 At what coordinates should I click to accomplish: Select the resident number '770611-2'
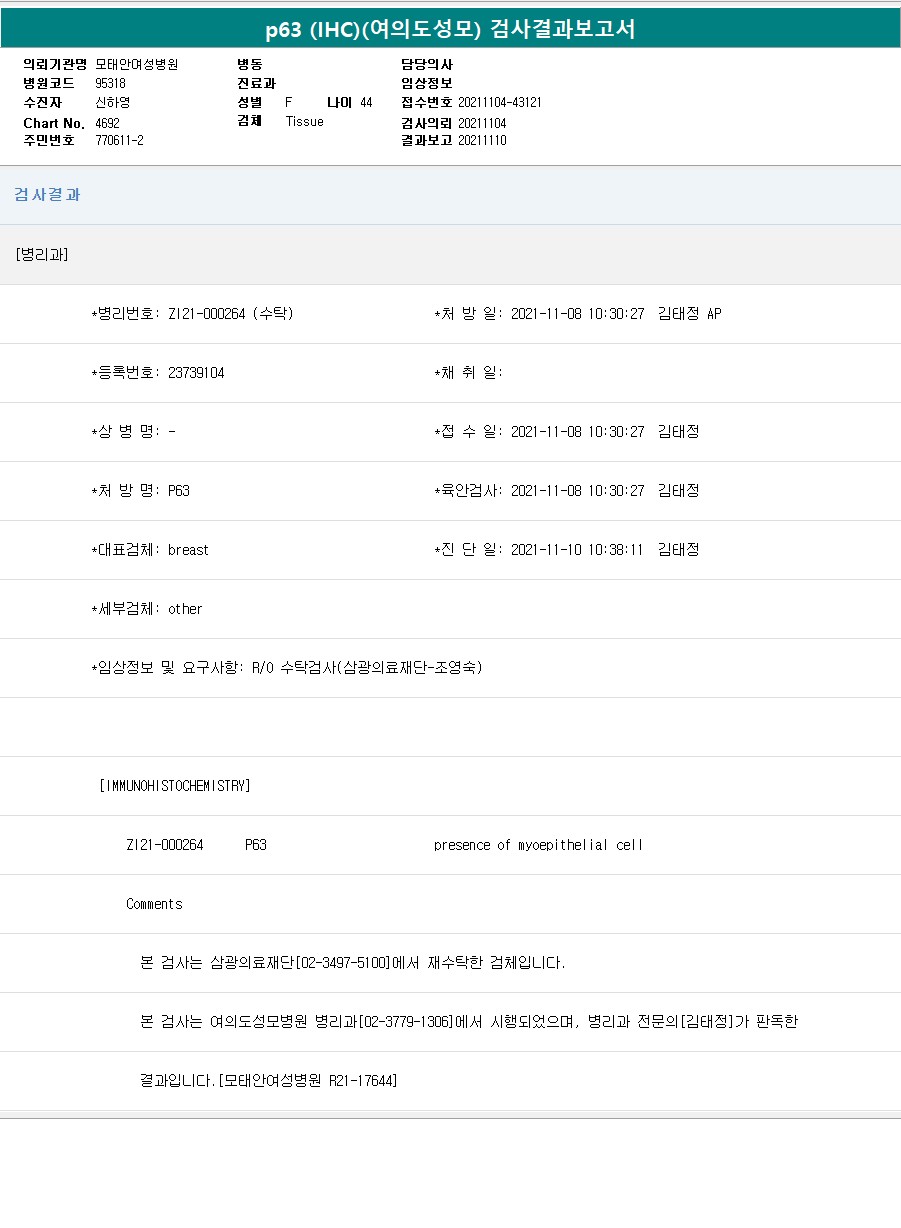(x=119, y=140)
